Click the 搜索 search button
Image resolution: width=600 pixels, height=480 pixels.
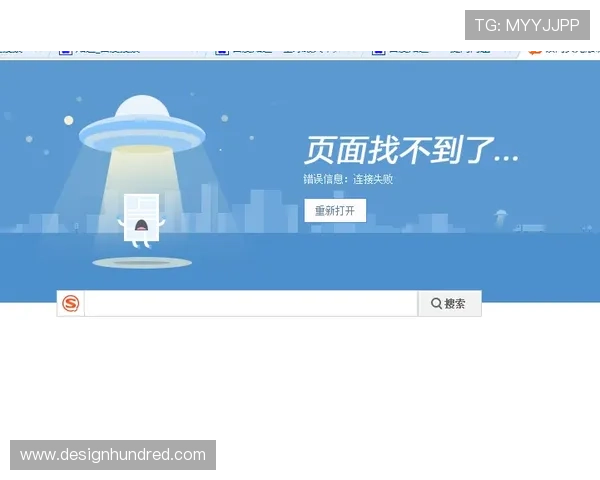pos(449,304)
